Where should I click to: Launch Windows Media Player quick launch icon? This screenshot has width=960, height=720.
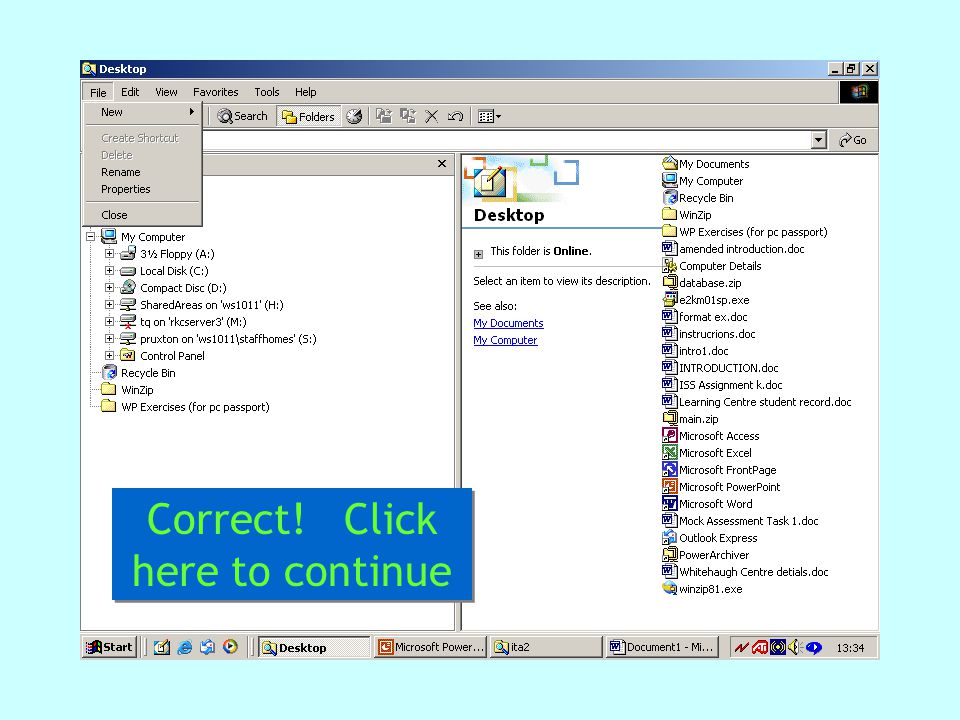(230, 647)
